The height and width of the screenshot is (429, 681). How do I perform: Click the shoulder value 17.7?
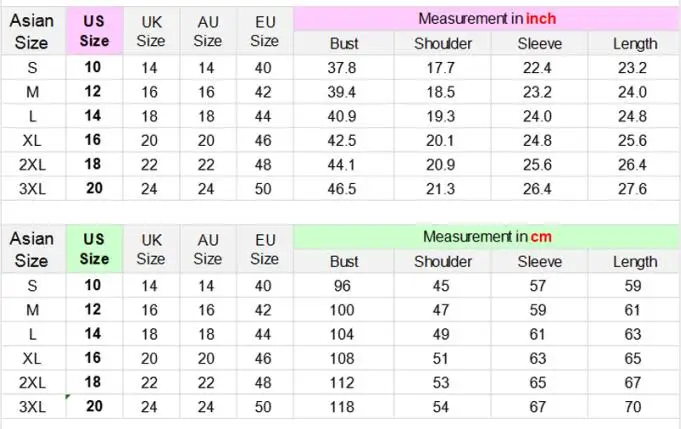[x=441, y=68]
